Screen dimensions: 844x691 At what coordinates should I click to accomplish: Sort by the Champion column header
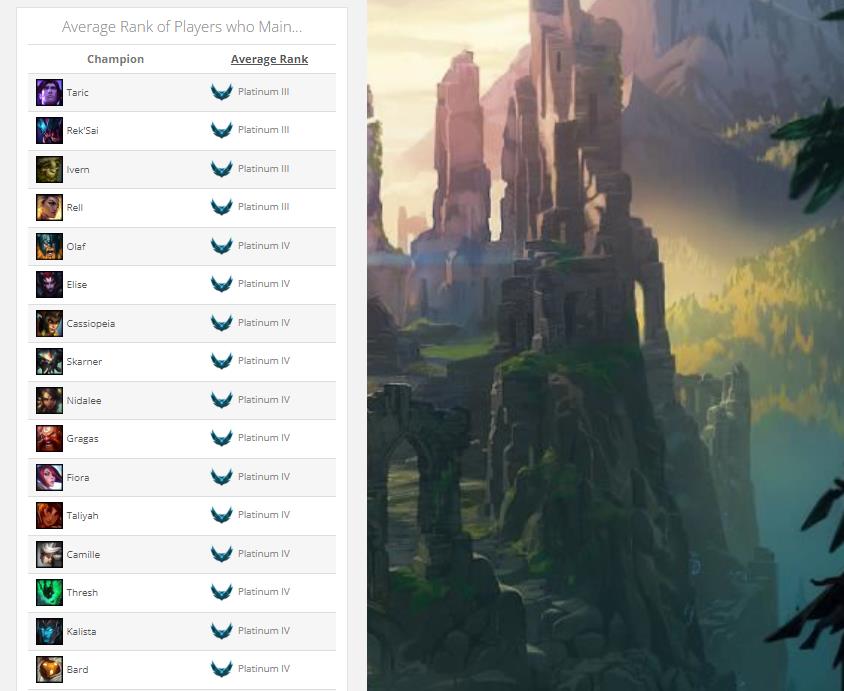pos(115,59)
